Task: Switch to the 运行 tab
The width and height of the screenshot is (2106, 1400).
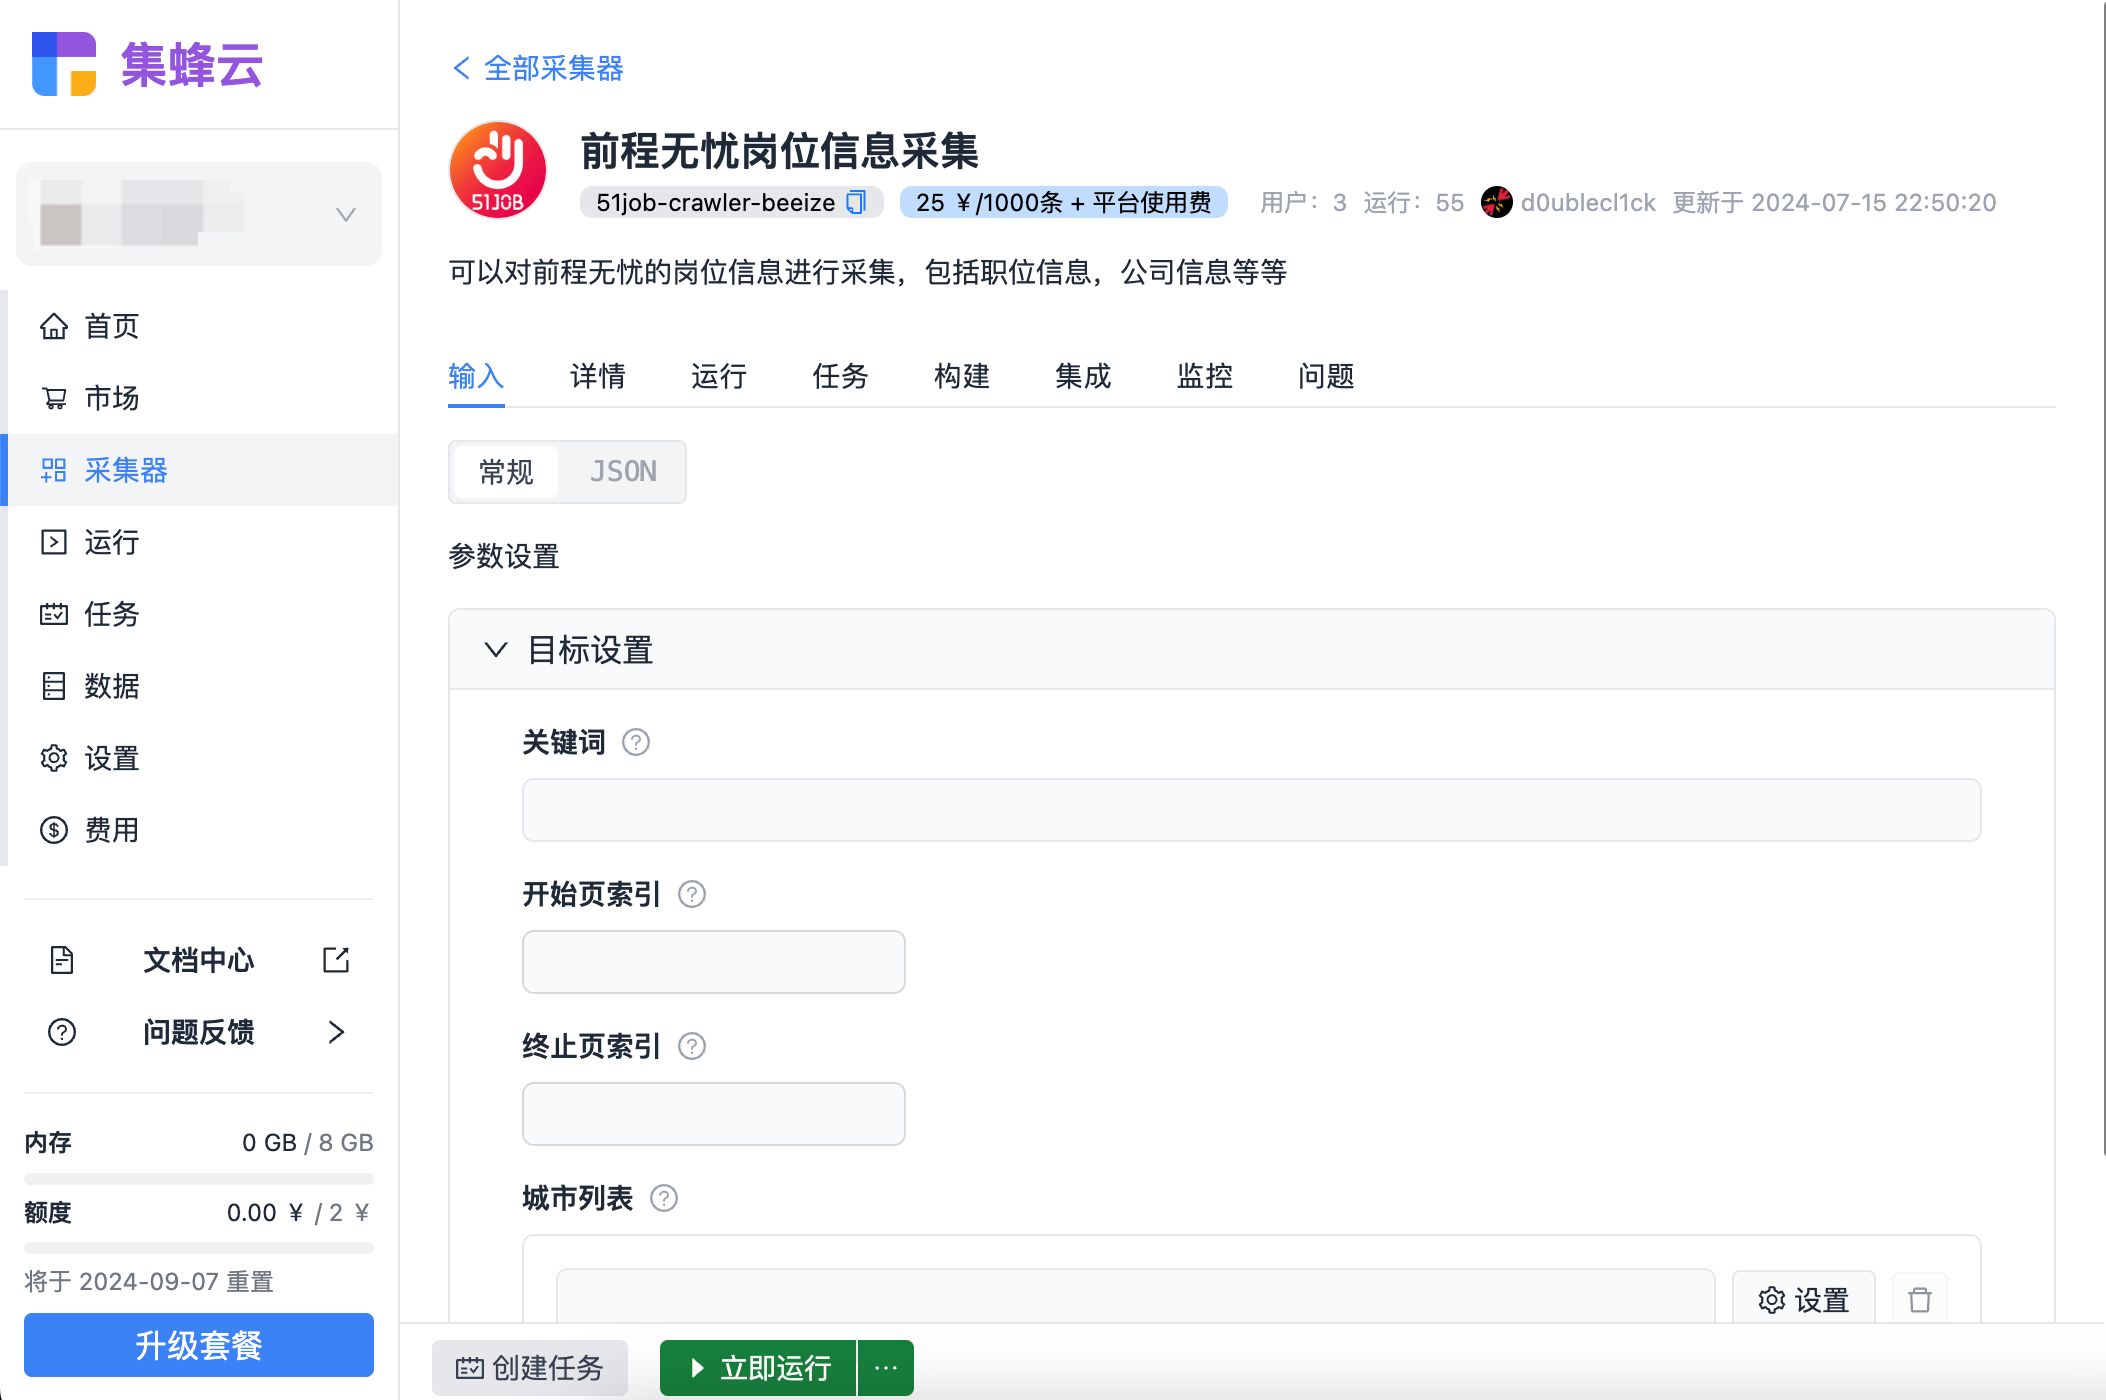Action: 719,376
